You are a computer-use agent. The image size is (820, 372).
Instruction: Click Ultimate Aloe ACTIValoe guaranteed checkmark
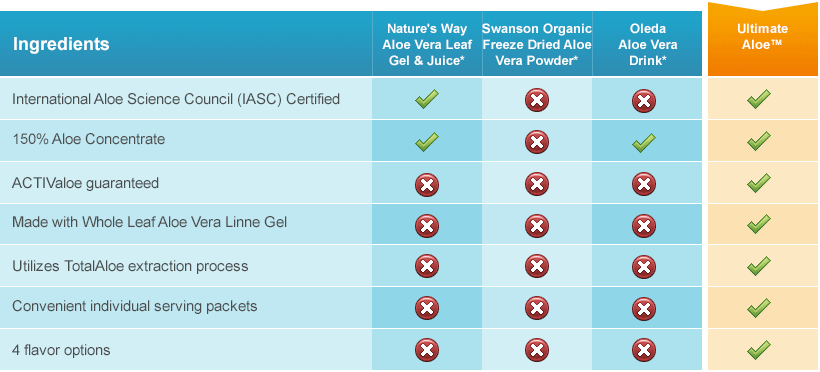tap(758, 183)
